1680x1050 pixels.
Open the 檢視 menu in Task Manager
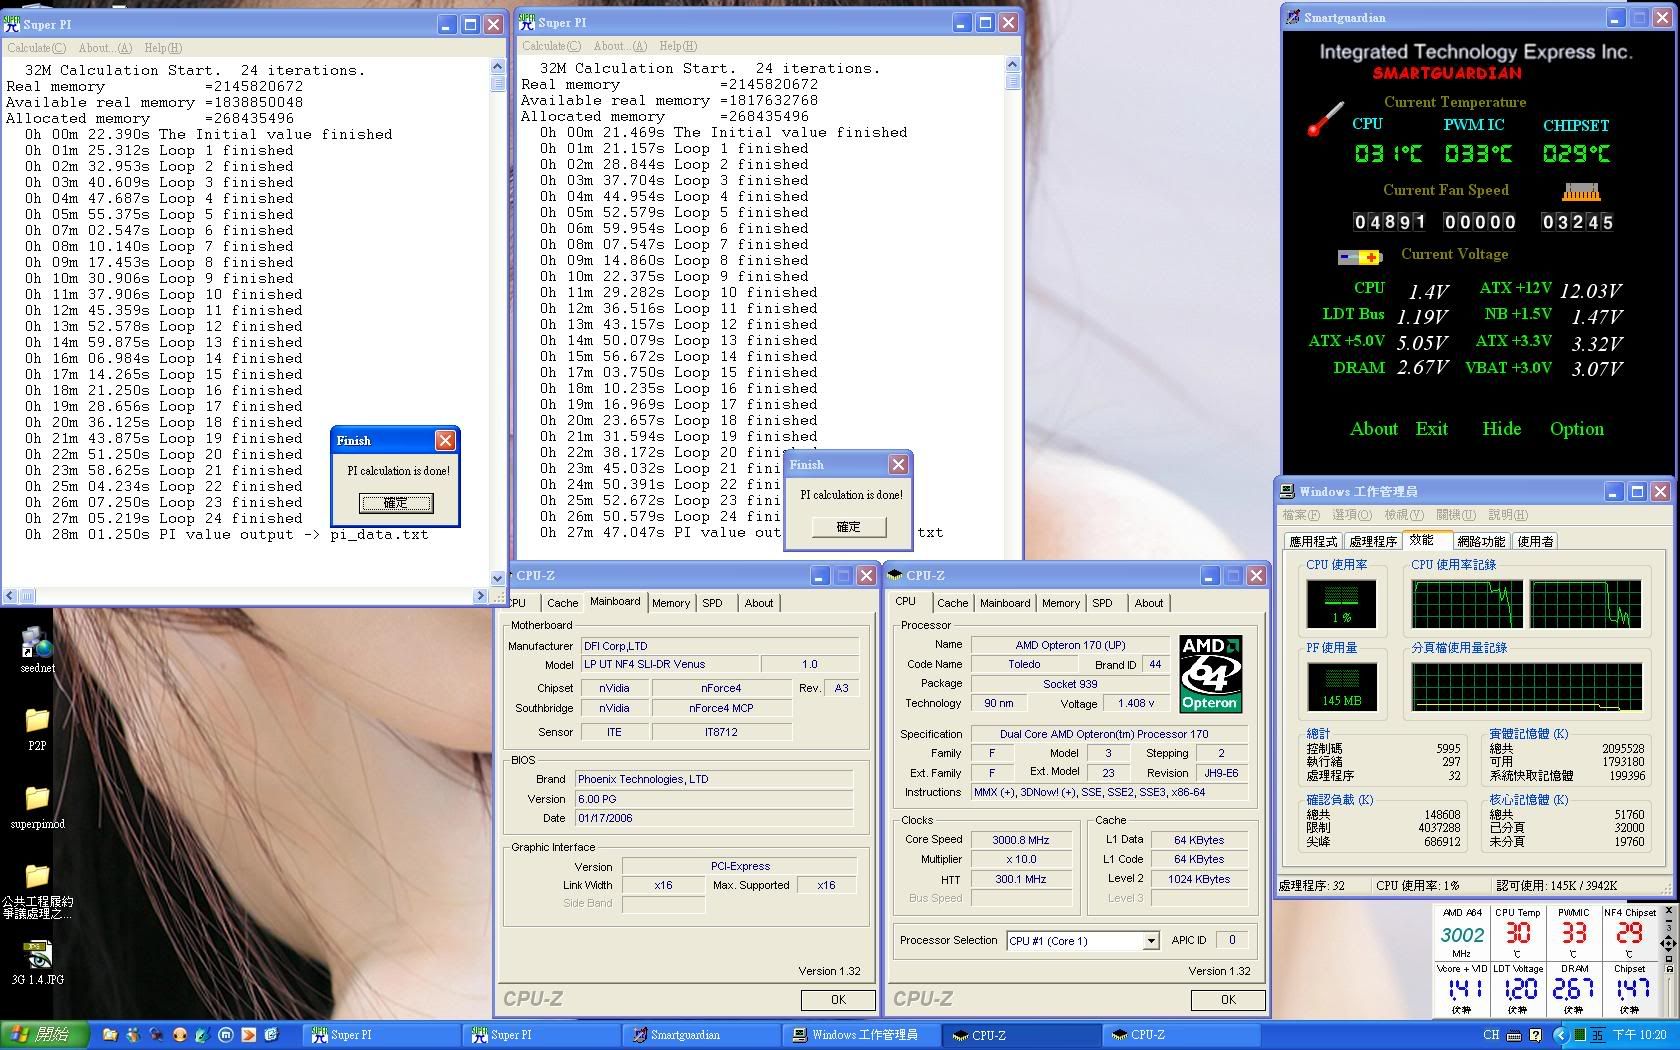[1403, 515]
